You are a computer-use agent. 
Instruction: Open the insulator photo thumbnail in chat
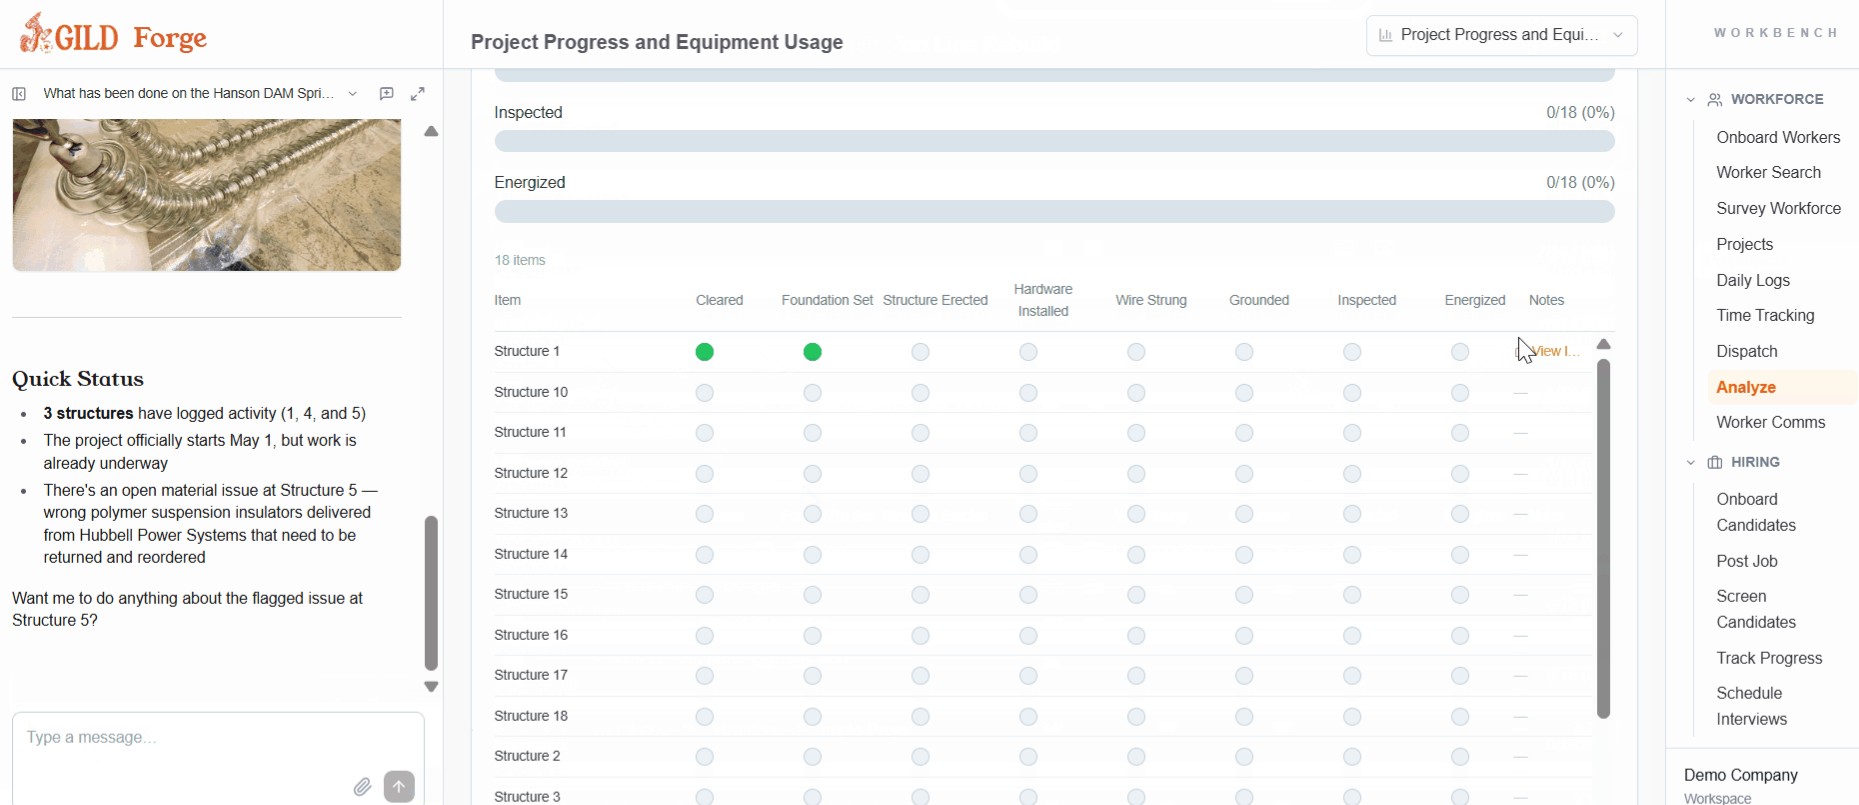tap(207, 195)
